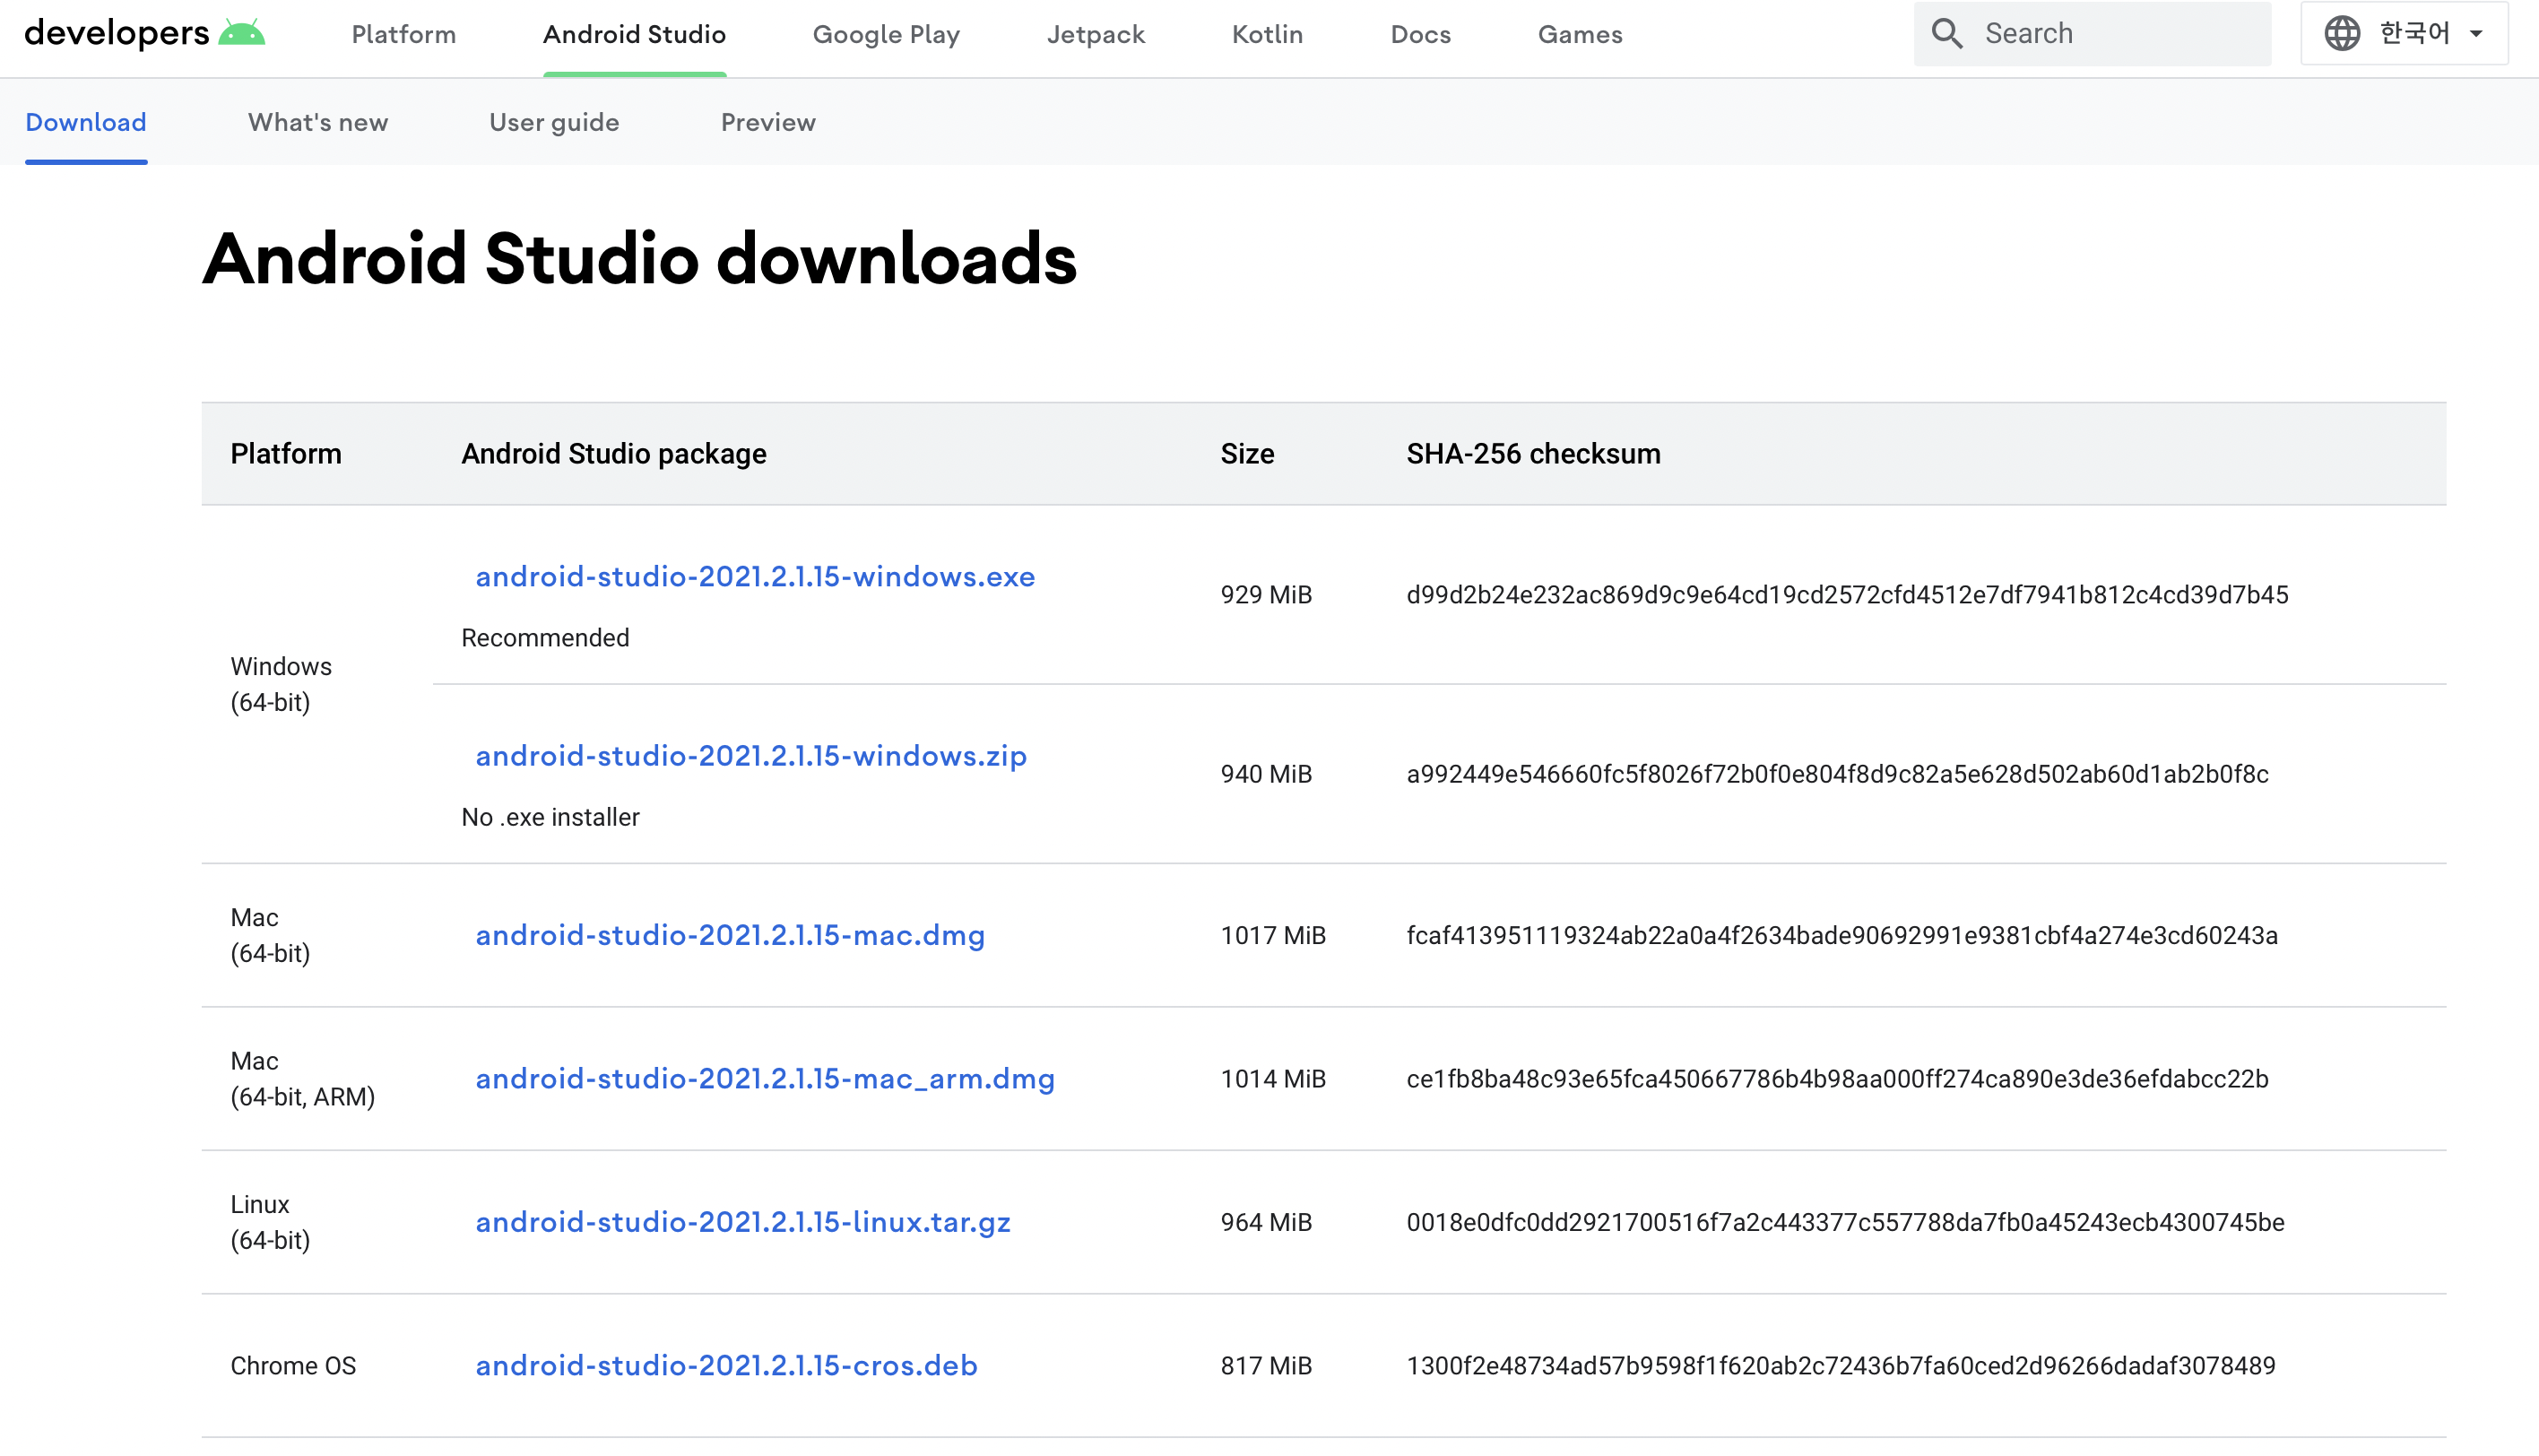Switch to the Preview tab
The width and height of the screenshot is (2539, 1456).
tap(768, 122)
